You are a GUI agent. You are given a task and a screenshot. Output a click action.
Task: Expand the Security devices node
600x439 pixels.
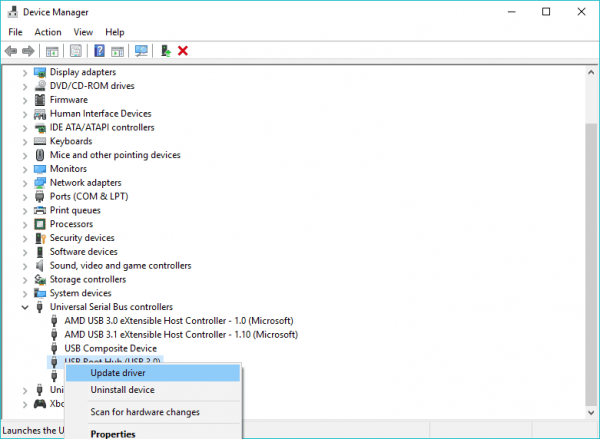pos(25,238)
